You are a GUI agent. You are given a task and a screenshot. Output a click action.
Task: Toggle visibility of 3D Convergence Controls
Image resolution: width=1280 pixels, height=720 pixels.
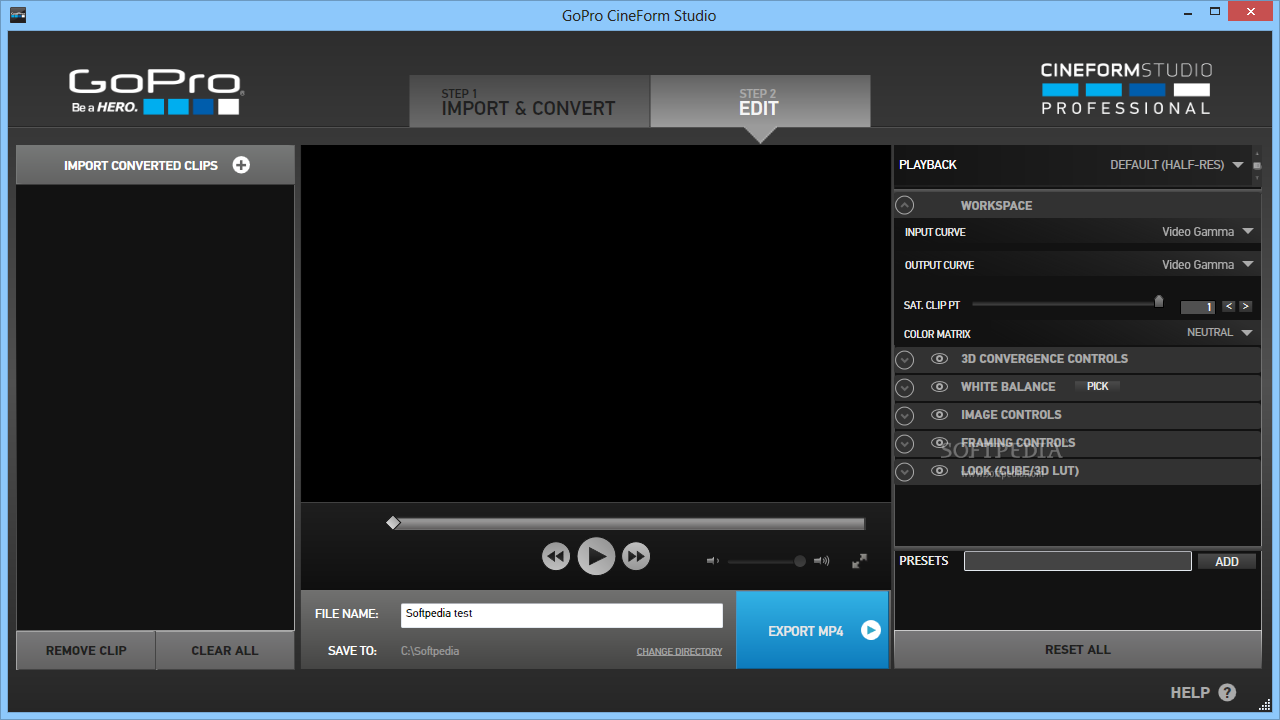[939, 359]
